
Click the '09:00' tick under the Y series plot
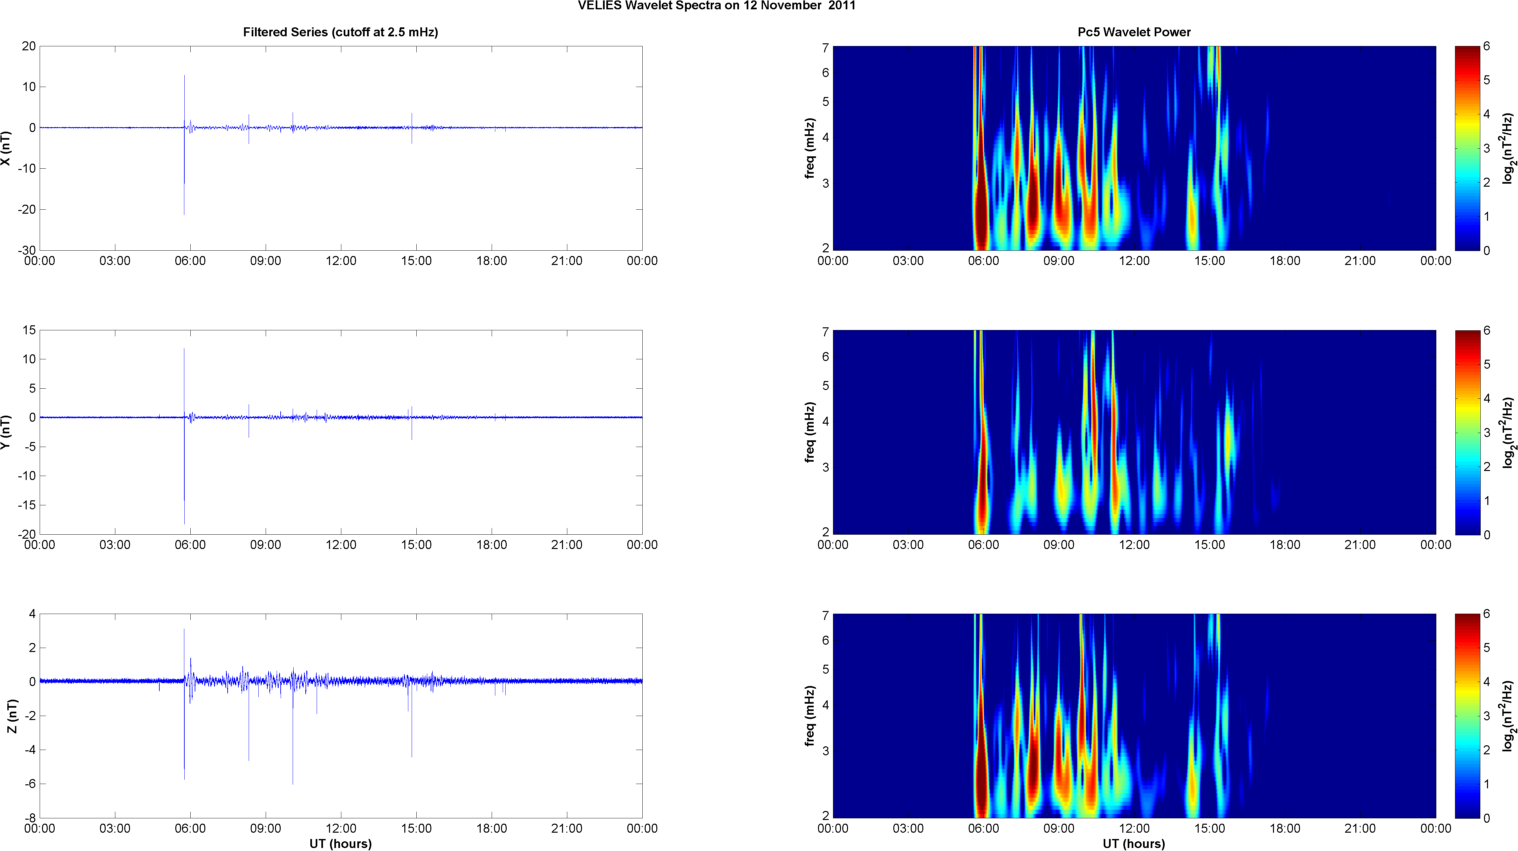click(x=265, y=545)
